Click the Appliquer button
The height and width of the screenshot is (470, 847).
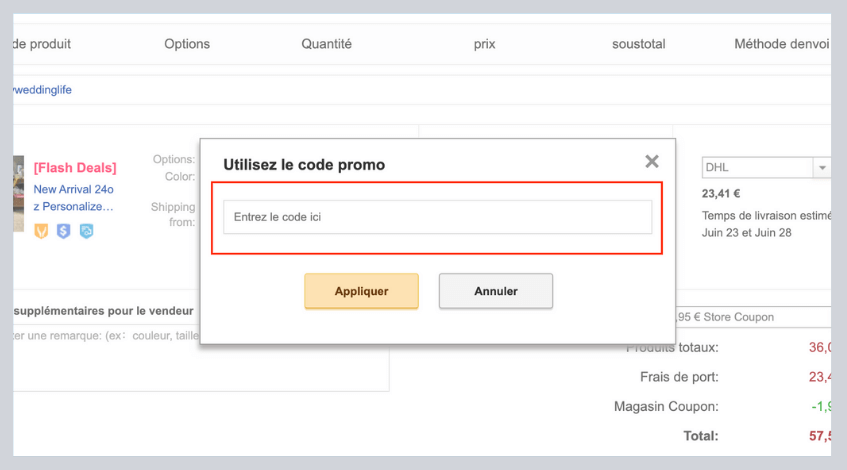tap(361, 291)
